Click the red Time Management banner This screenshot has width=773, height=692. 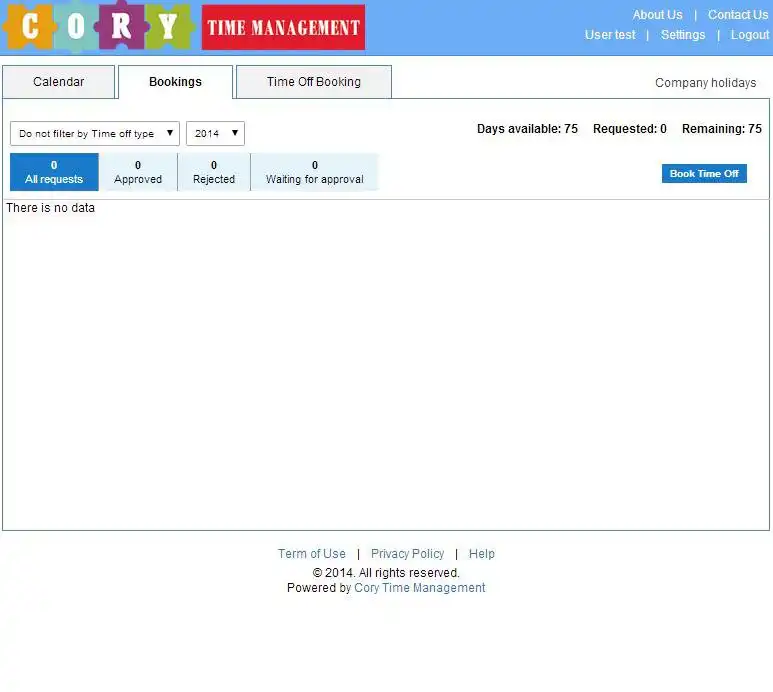(283, 28)
